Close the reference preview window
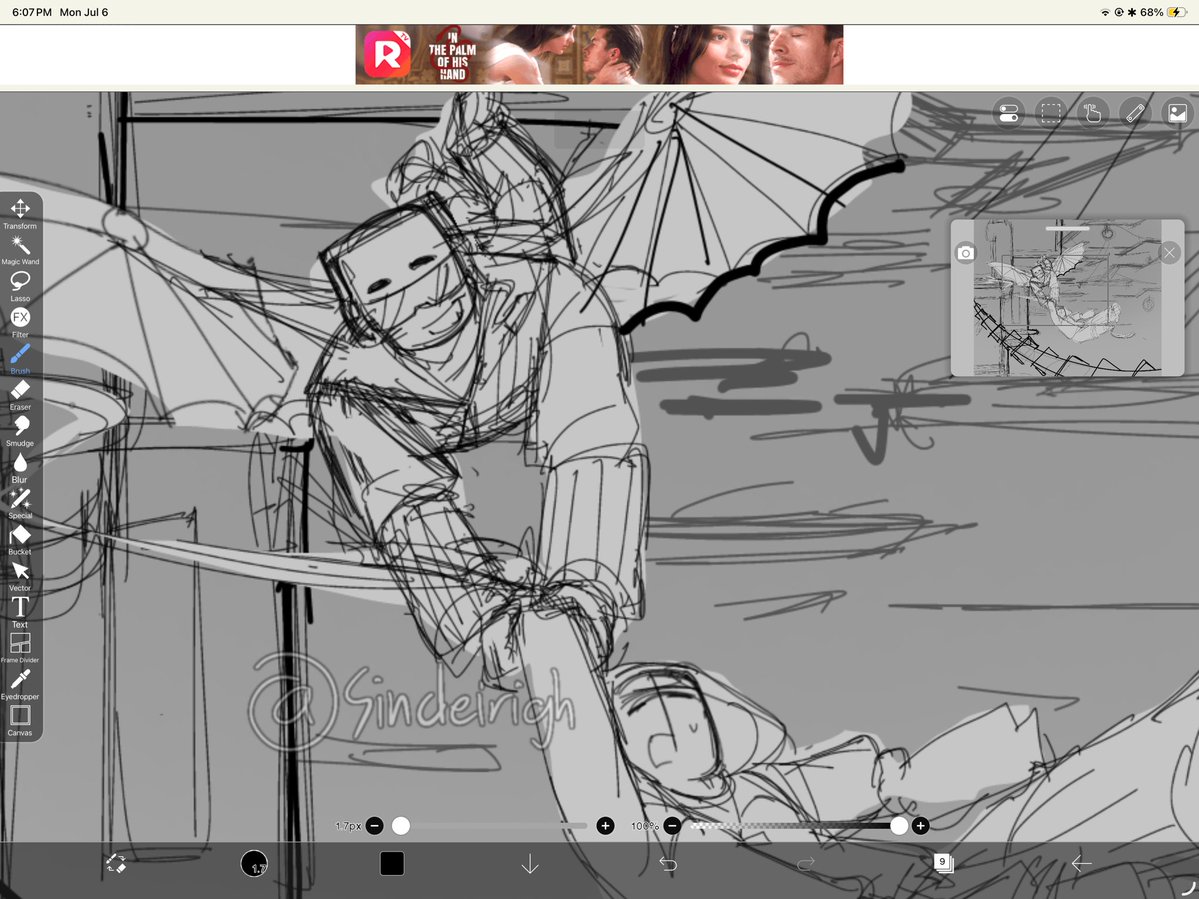1199x899 pixels. pos(1169,253)
